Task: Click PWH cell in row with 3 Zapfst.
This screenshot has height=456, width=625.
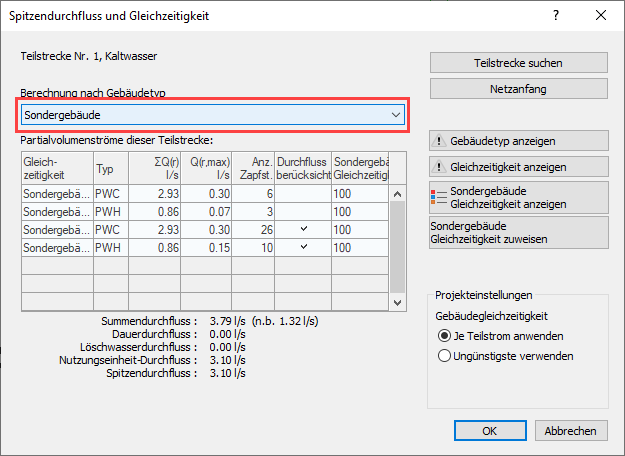Action: (111, 212)
